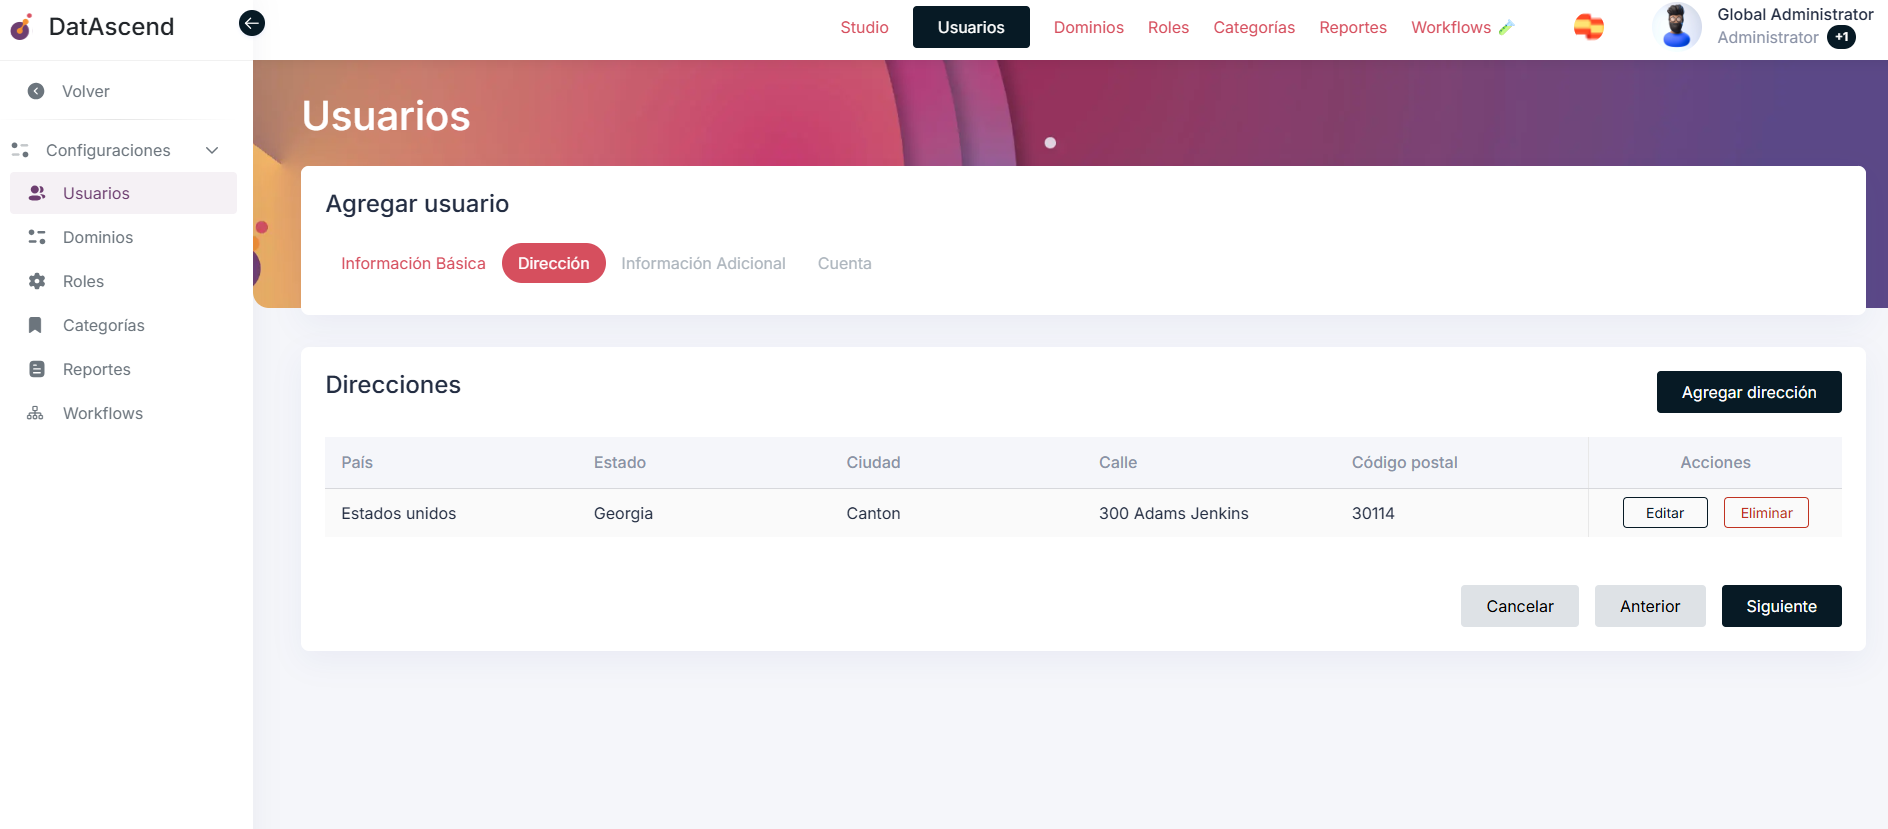Click the Usuarios people icon in sidebar

coord(37,193)
